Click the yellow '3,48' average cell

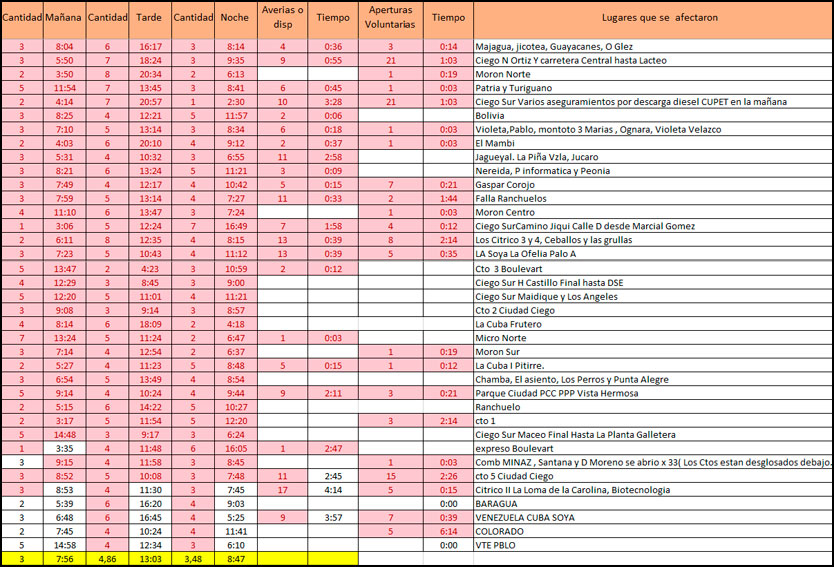(x=193, y=559)
